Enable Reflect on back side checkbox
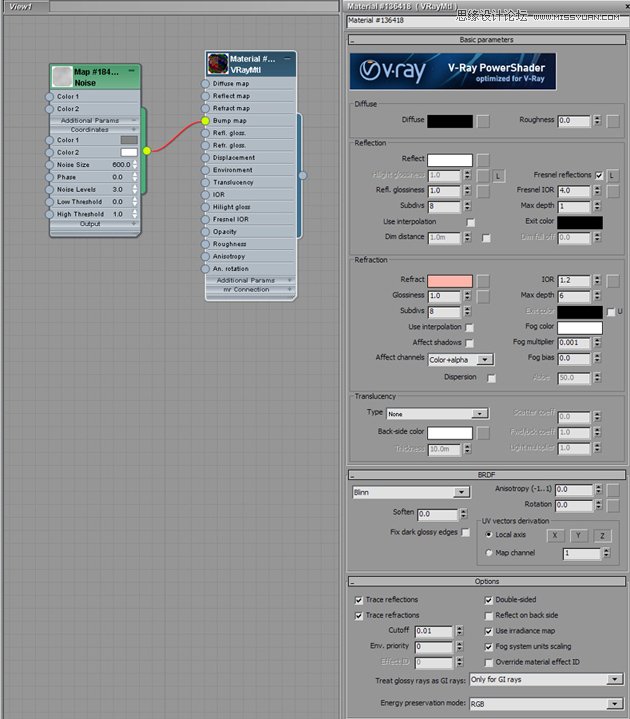 point(489,616)
